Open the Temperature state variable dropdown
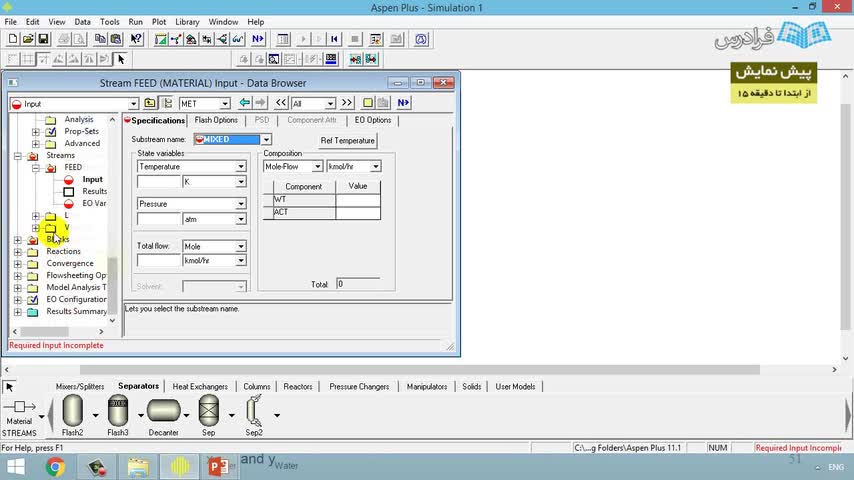 pyautogui.click(x=240, y=167)
